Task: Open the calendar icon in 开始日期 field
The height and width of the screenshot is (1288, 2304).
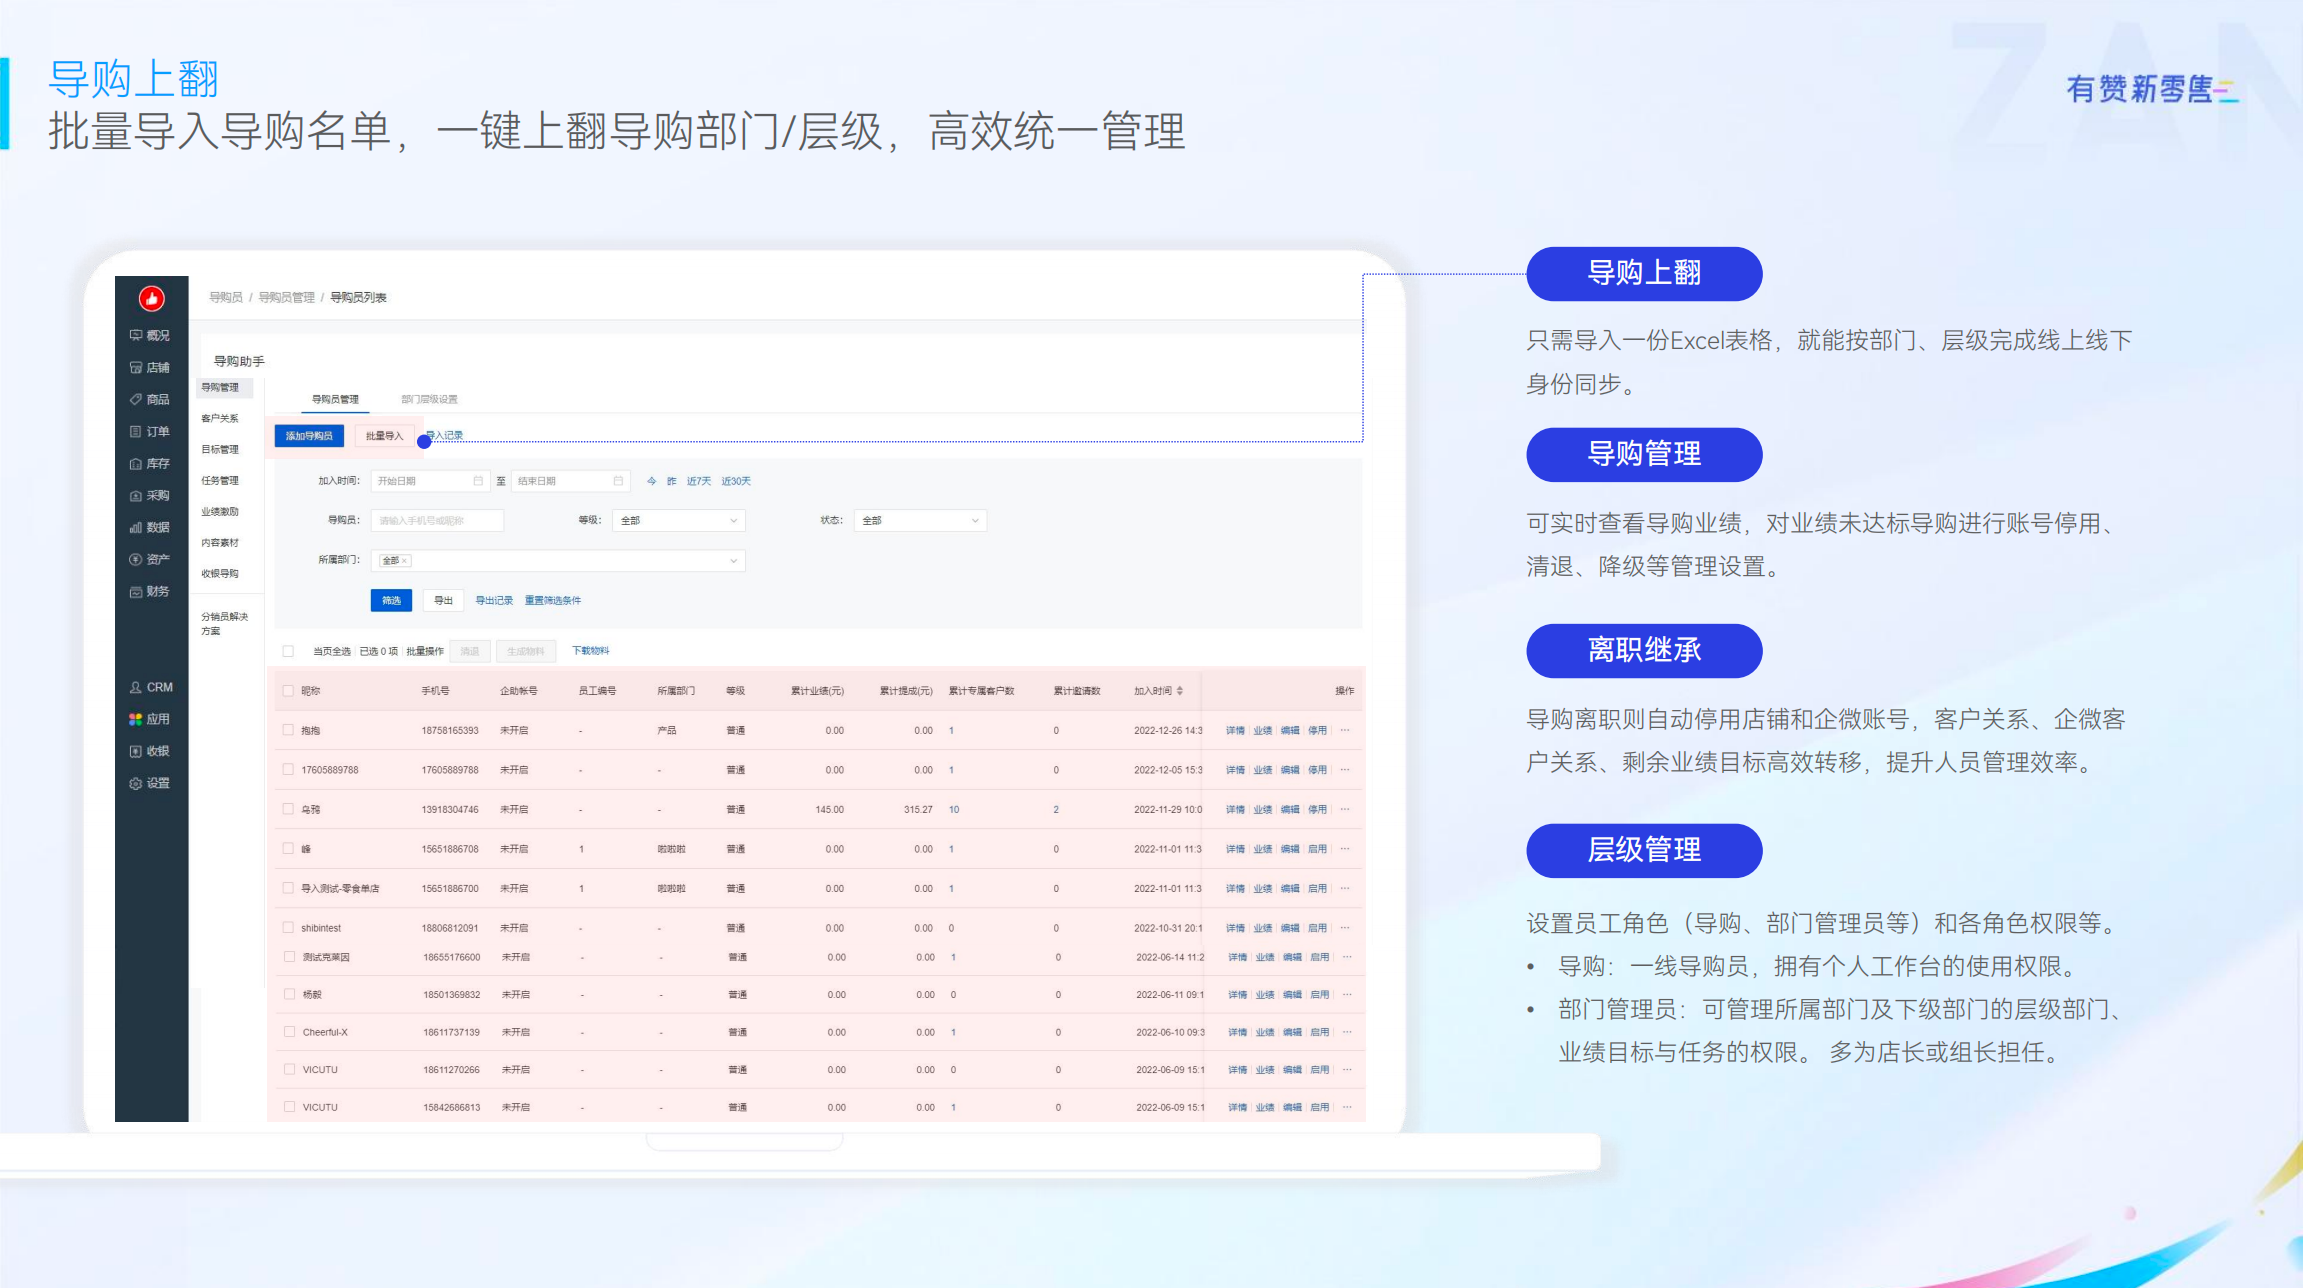Action: point(478,481)
